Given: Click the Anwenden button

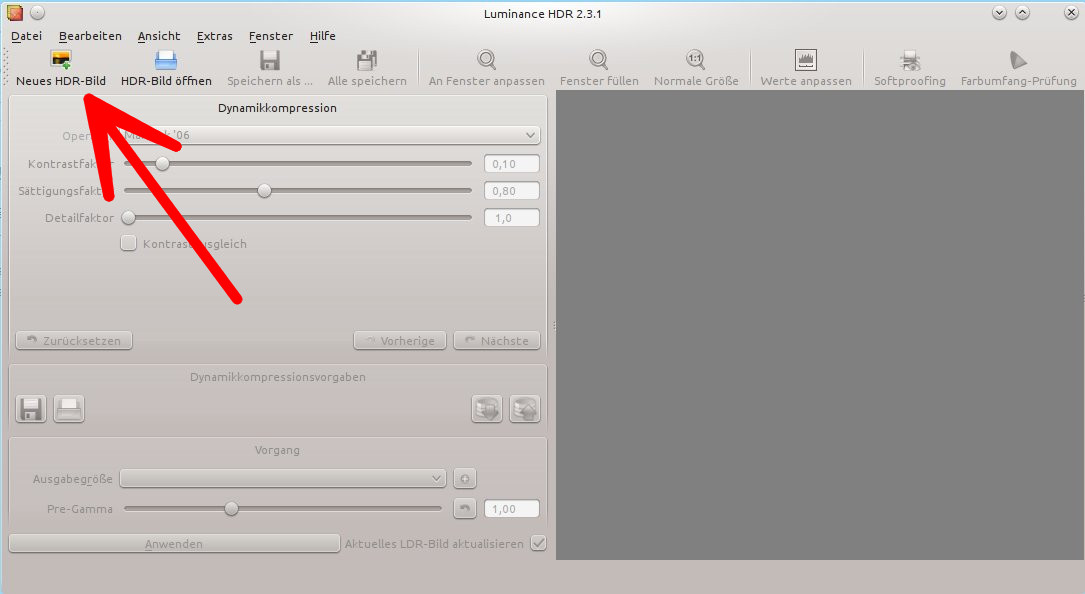Looking at the screenshot, I should coord(174,543).
